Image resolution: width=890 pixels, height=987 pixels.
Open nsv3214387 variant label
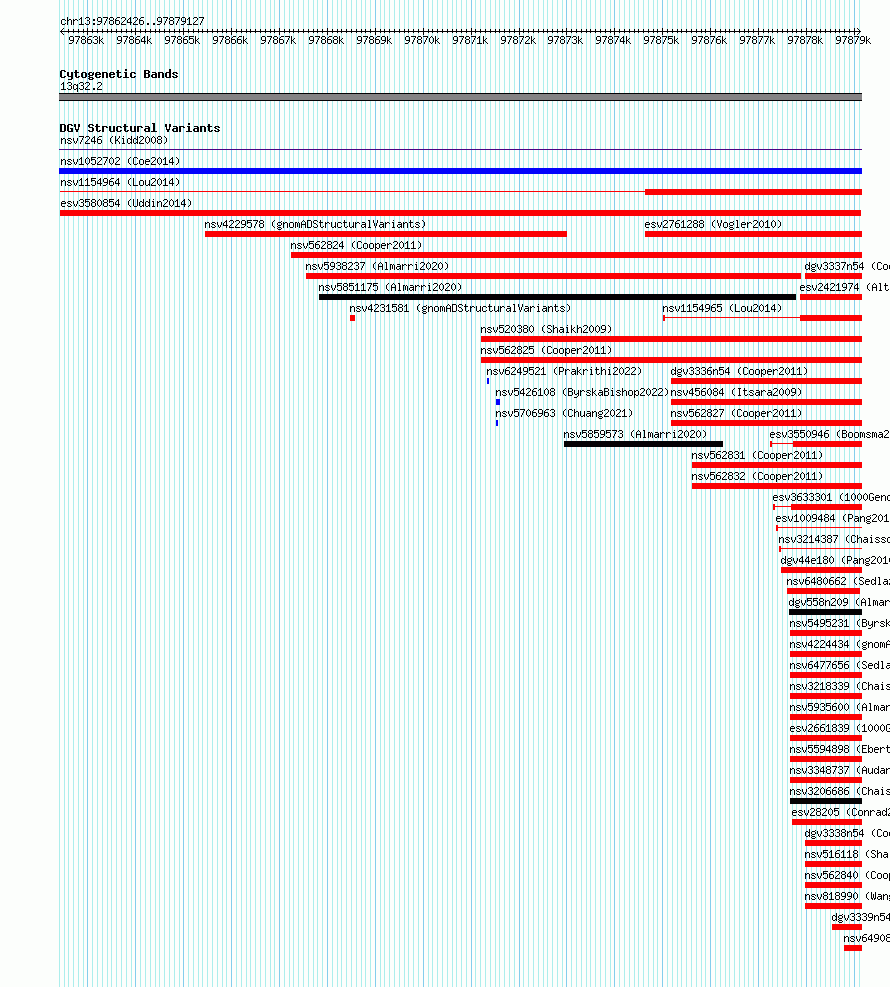point(834,539)
